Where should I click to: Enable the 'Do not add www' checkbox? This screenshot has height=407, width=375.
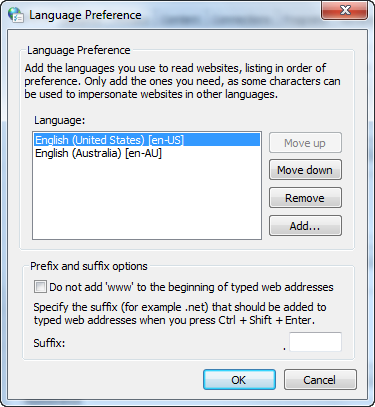click(40, 287)
